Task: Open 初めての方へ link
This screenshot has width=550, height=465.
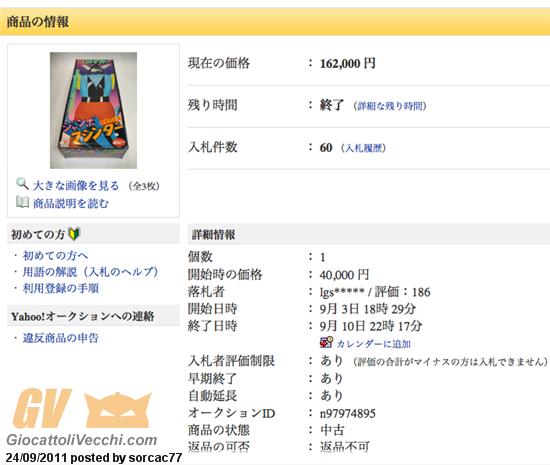Action: point(55,256)
